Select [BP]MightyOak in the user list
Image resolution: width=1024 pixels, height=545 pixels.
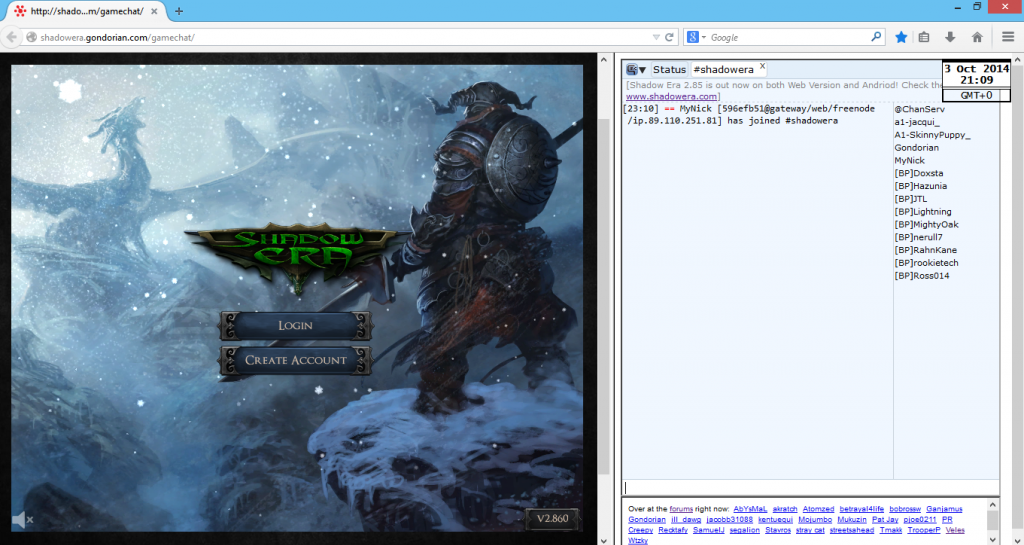(927, 225)
